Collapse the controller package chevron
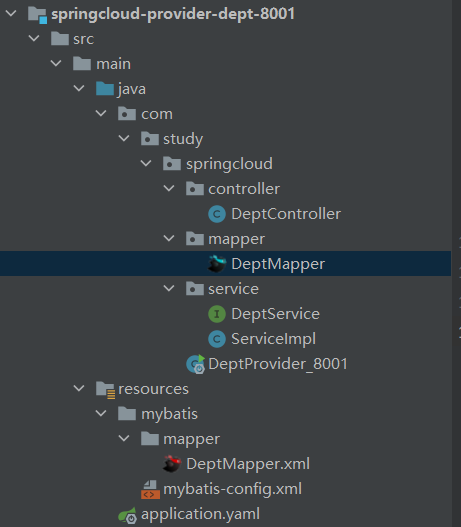The height and width of the screenshot is (527, 461). click(169, 188)
